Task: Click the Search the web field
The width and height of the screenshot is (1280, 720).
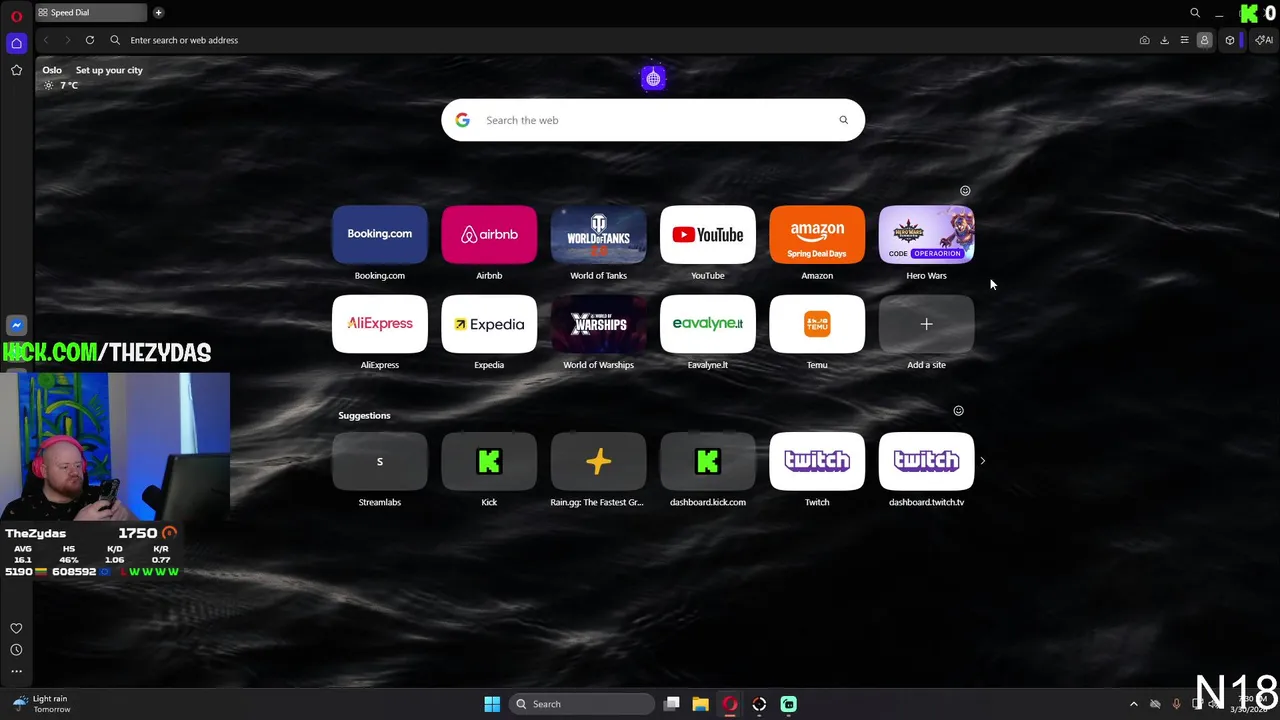Action: pyautogui.click(x=653, y=120)
